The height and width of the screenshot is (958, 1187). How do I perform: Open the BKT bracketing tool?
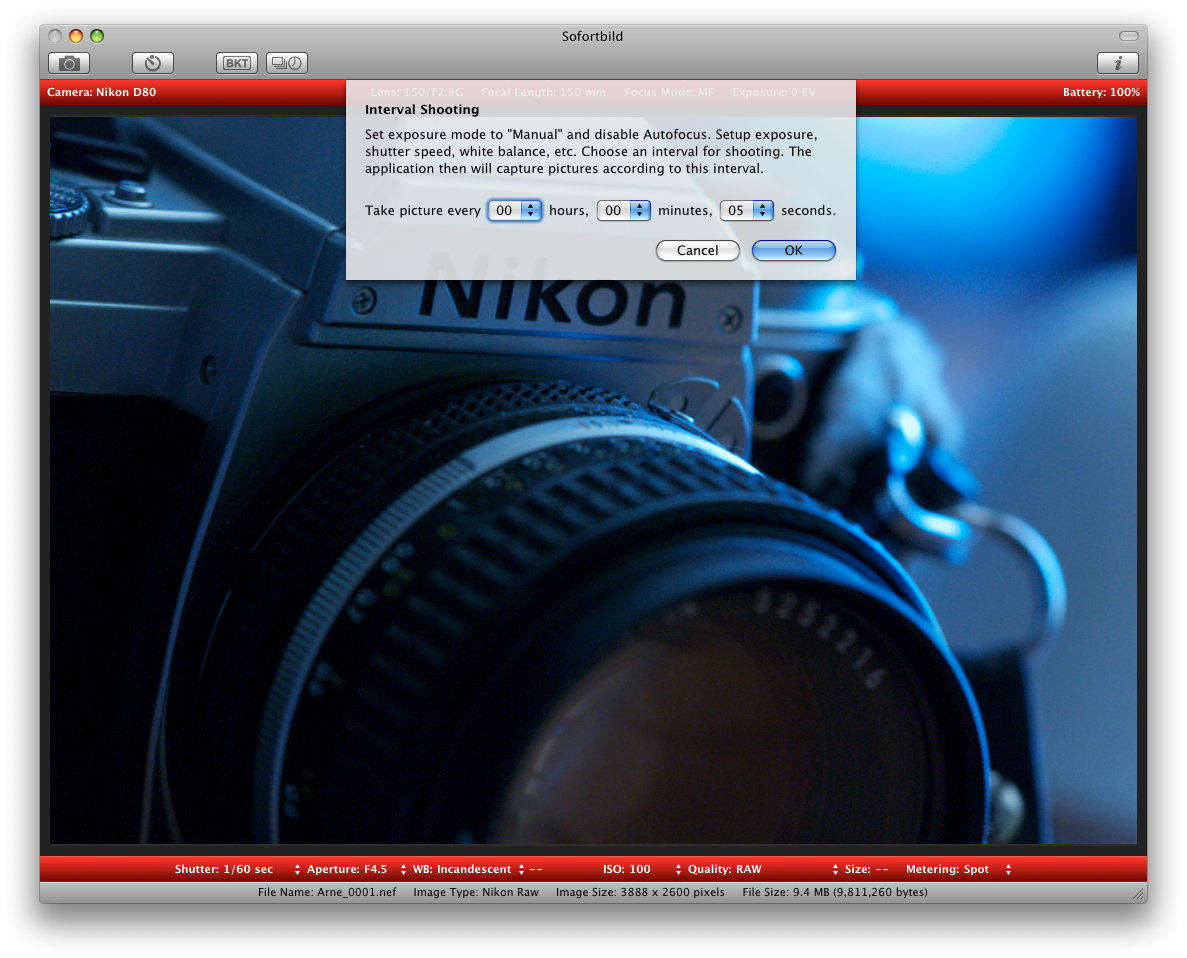coord(236,63)
